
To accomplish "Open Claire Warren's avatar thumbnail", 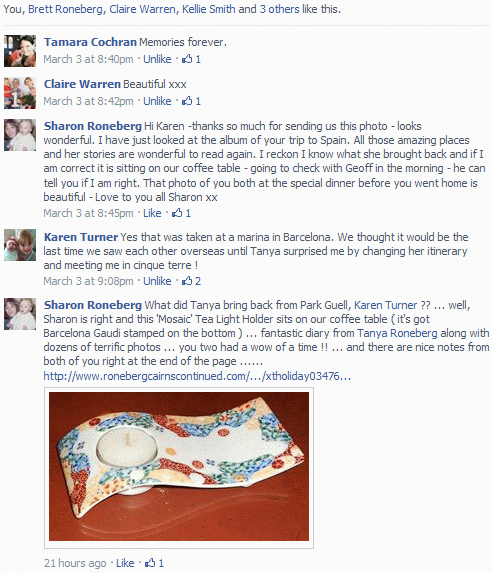I will coord(20,93).
